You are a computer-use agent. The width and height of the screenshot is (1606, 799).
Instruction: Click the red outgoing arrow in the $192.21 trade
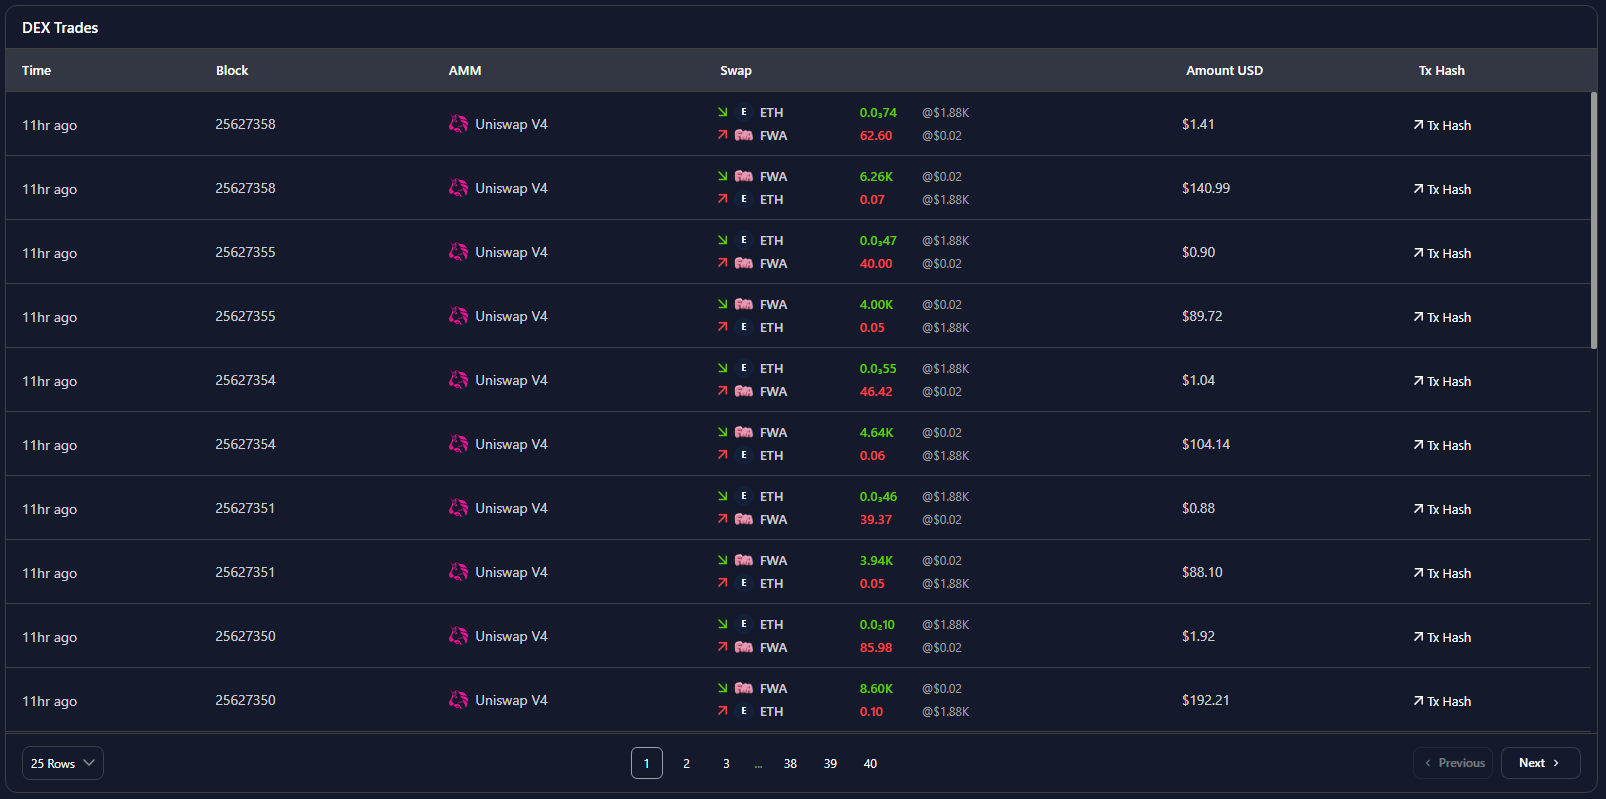click(722, 711)
